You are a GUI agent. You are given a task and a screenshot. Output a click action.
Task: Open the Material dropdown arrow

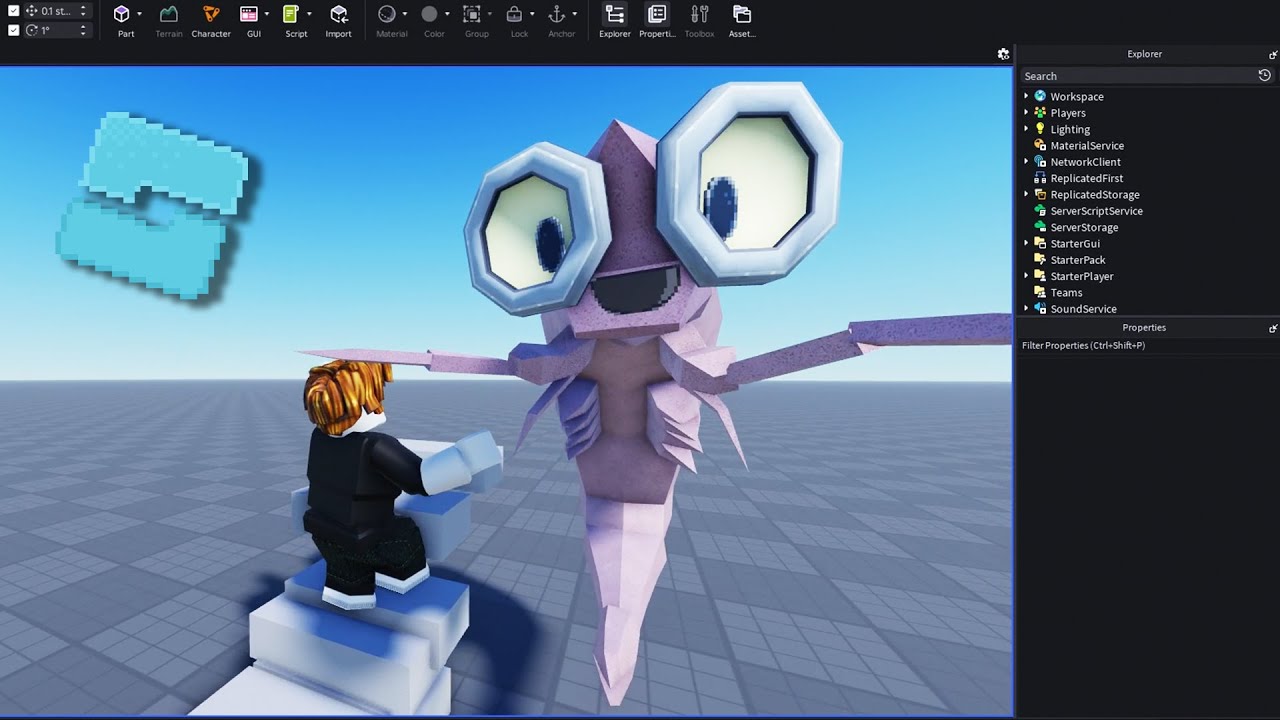click(x=405, y=14)
